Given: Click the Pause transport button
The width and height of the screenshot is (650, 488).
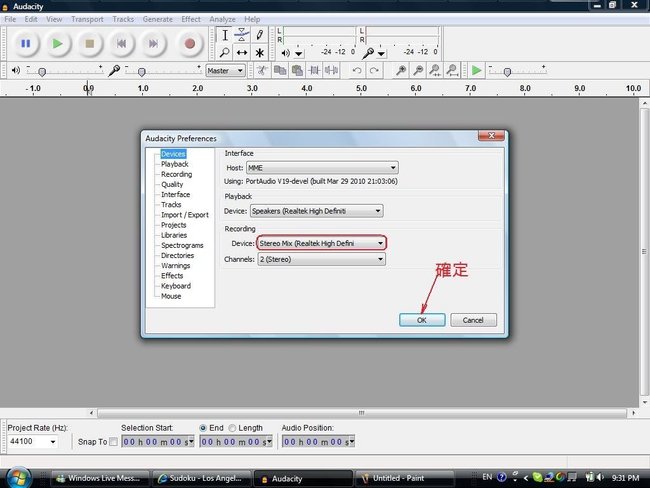Looking at the screenshot, I should (x=26, y=44).
